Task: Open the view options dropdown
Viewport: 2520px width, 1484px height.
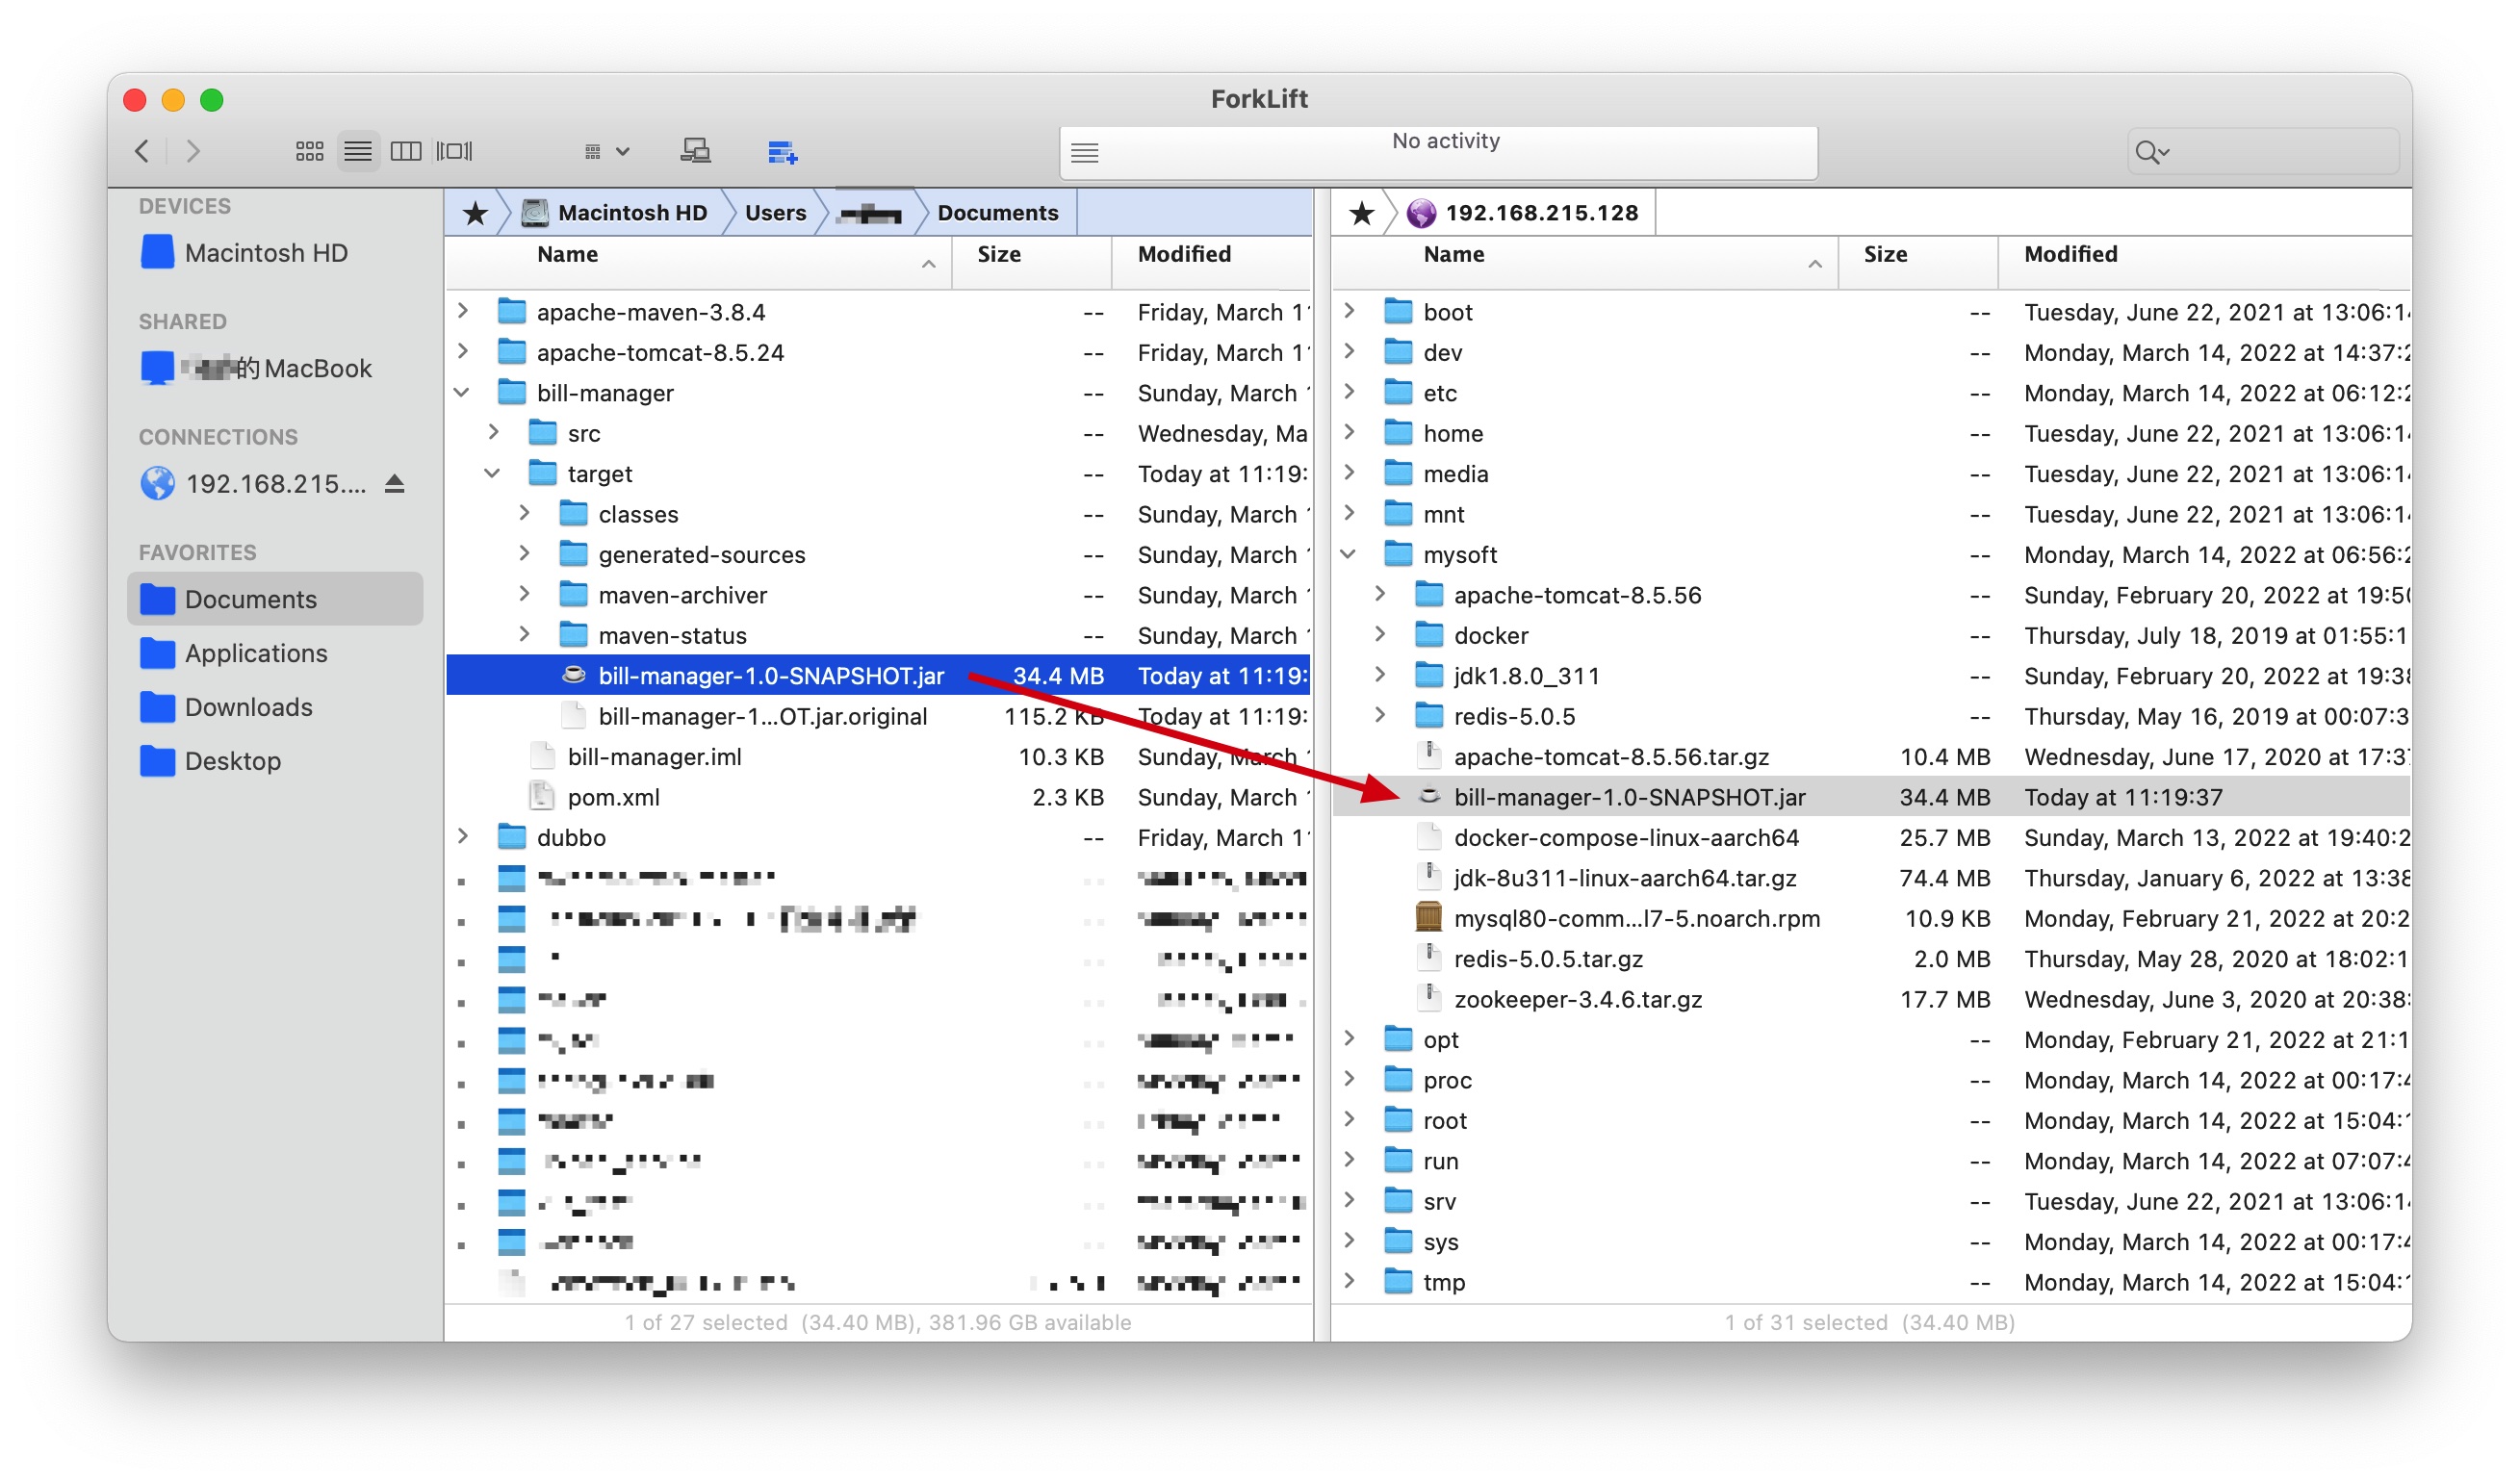Action: 606,151
